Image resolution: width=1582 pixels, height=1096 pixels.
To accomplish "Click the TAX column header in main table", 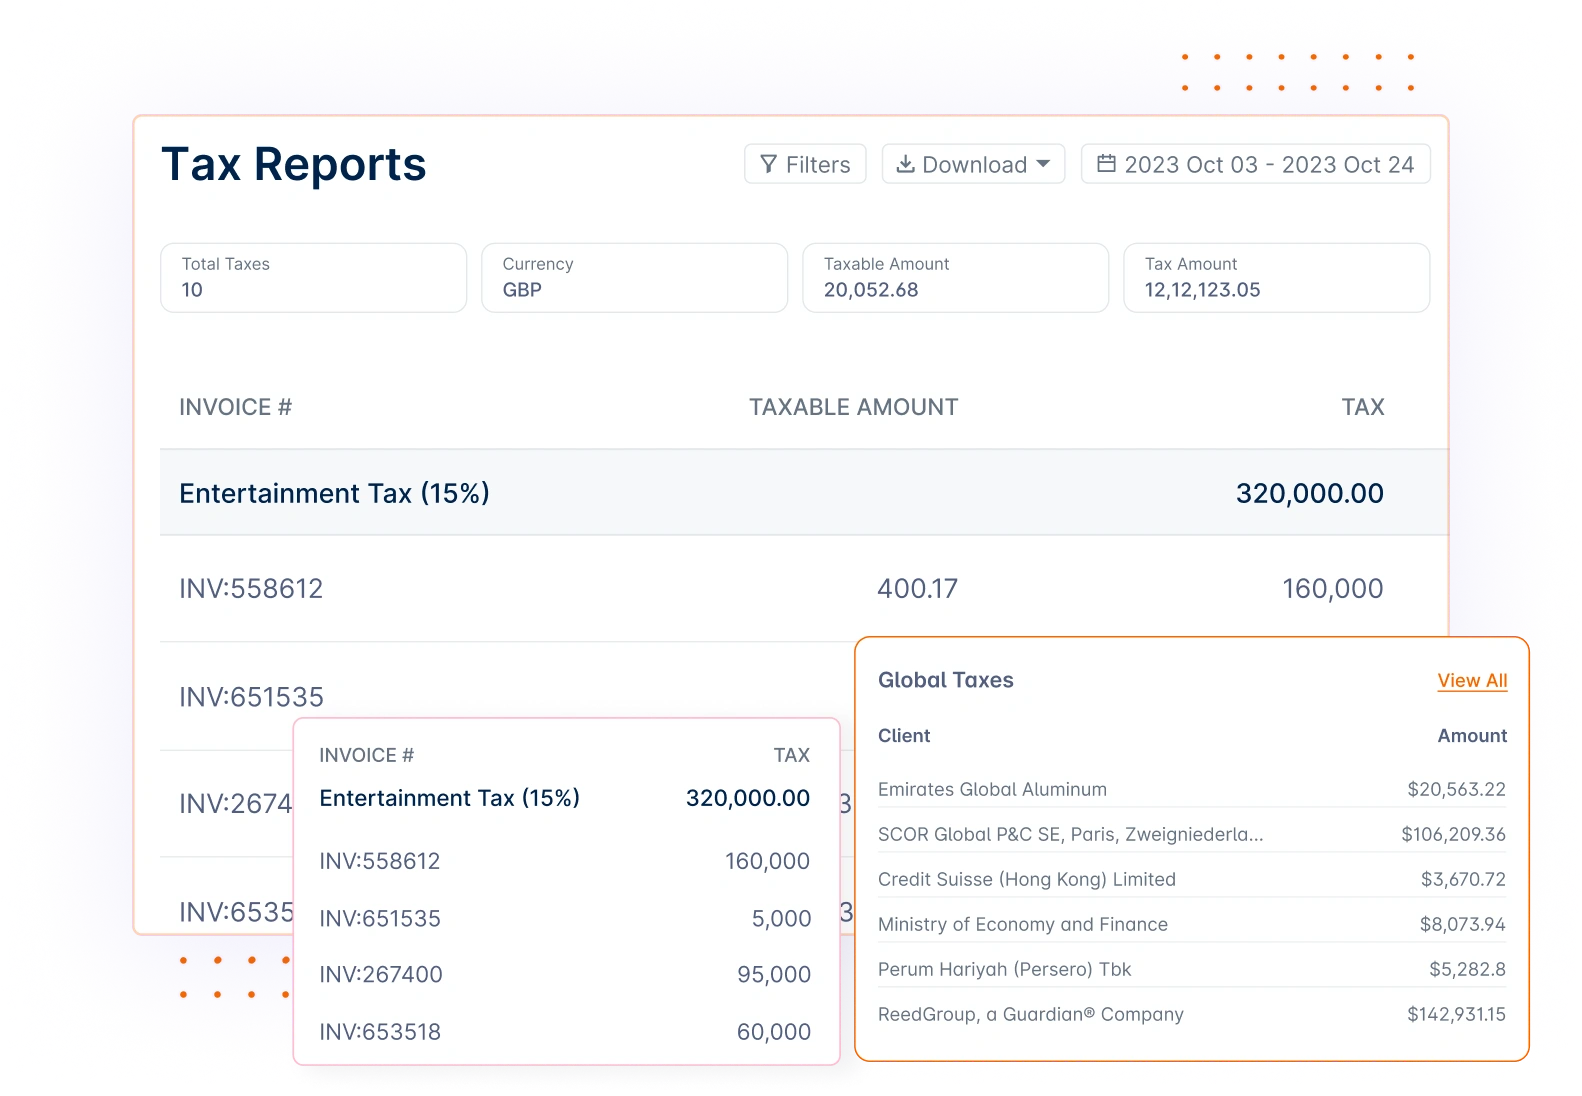I will tap(1363, 407).
